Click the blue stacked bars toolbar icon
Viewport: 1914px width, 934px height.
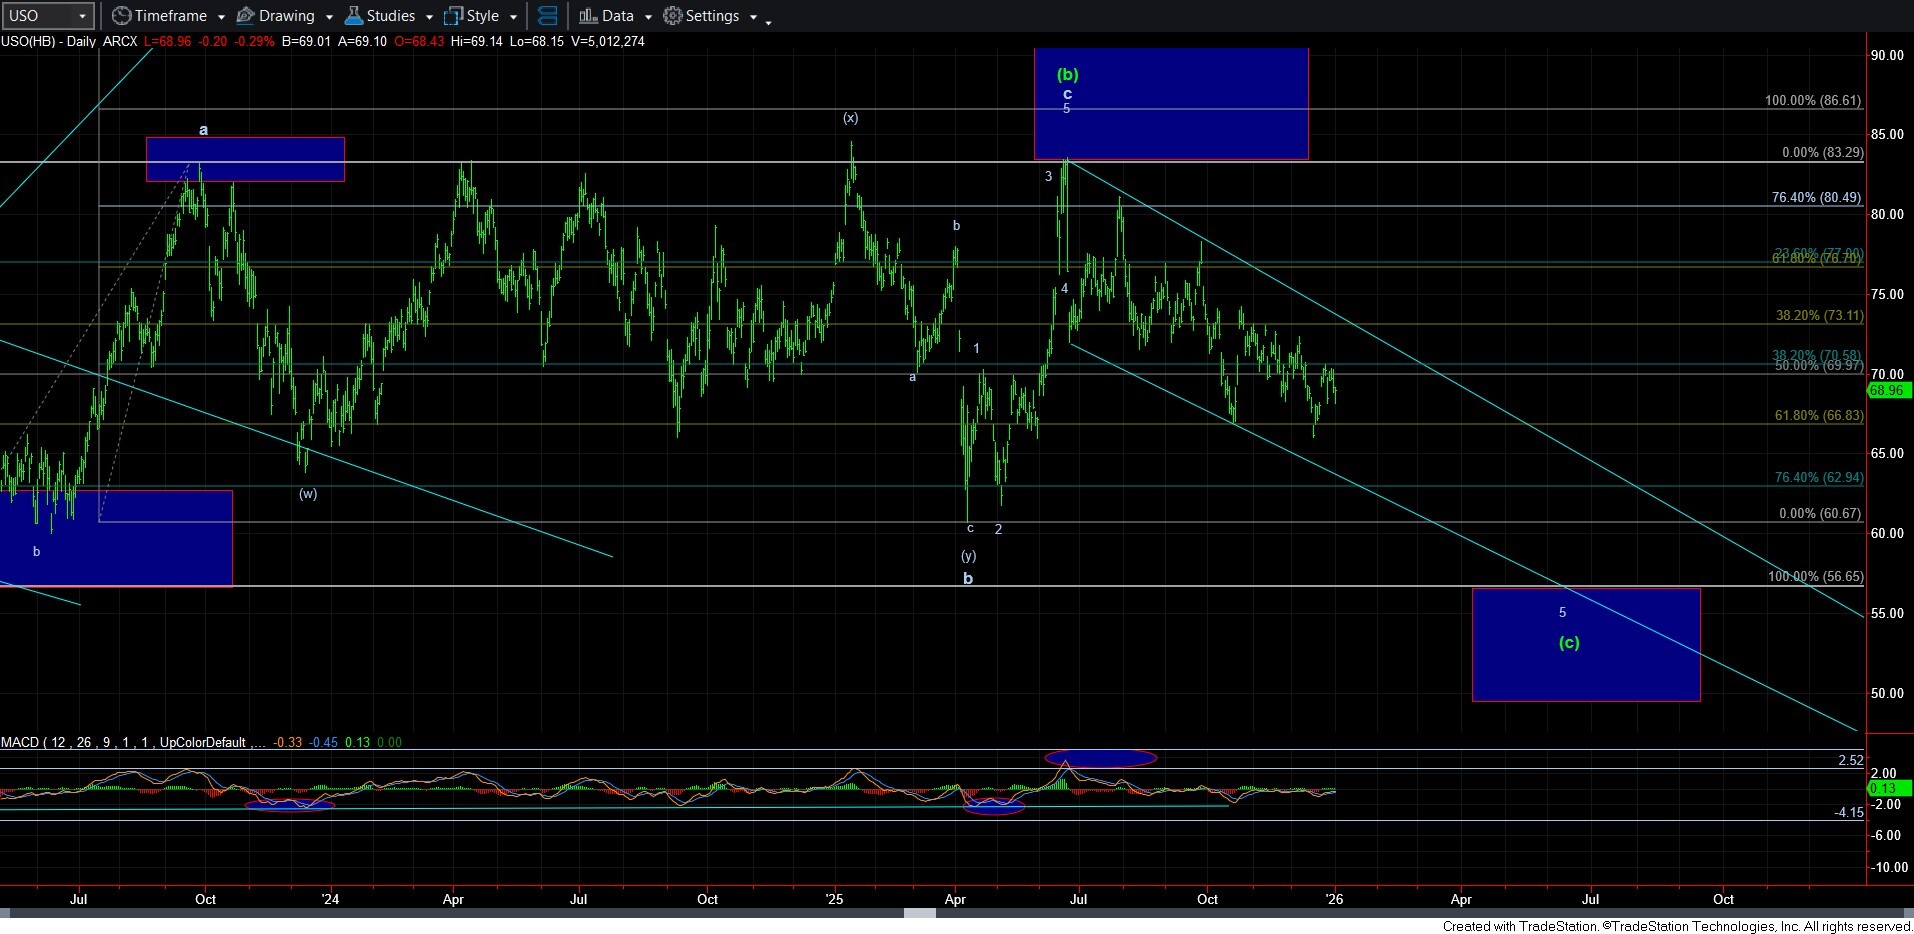point(547,16)
